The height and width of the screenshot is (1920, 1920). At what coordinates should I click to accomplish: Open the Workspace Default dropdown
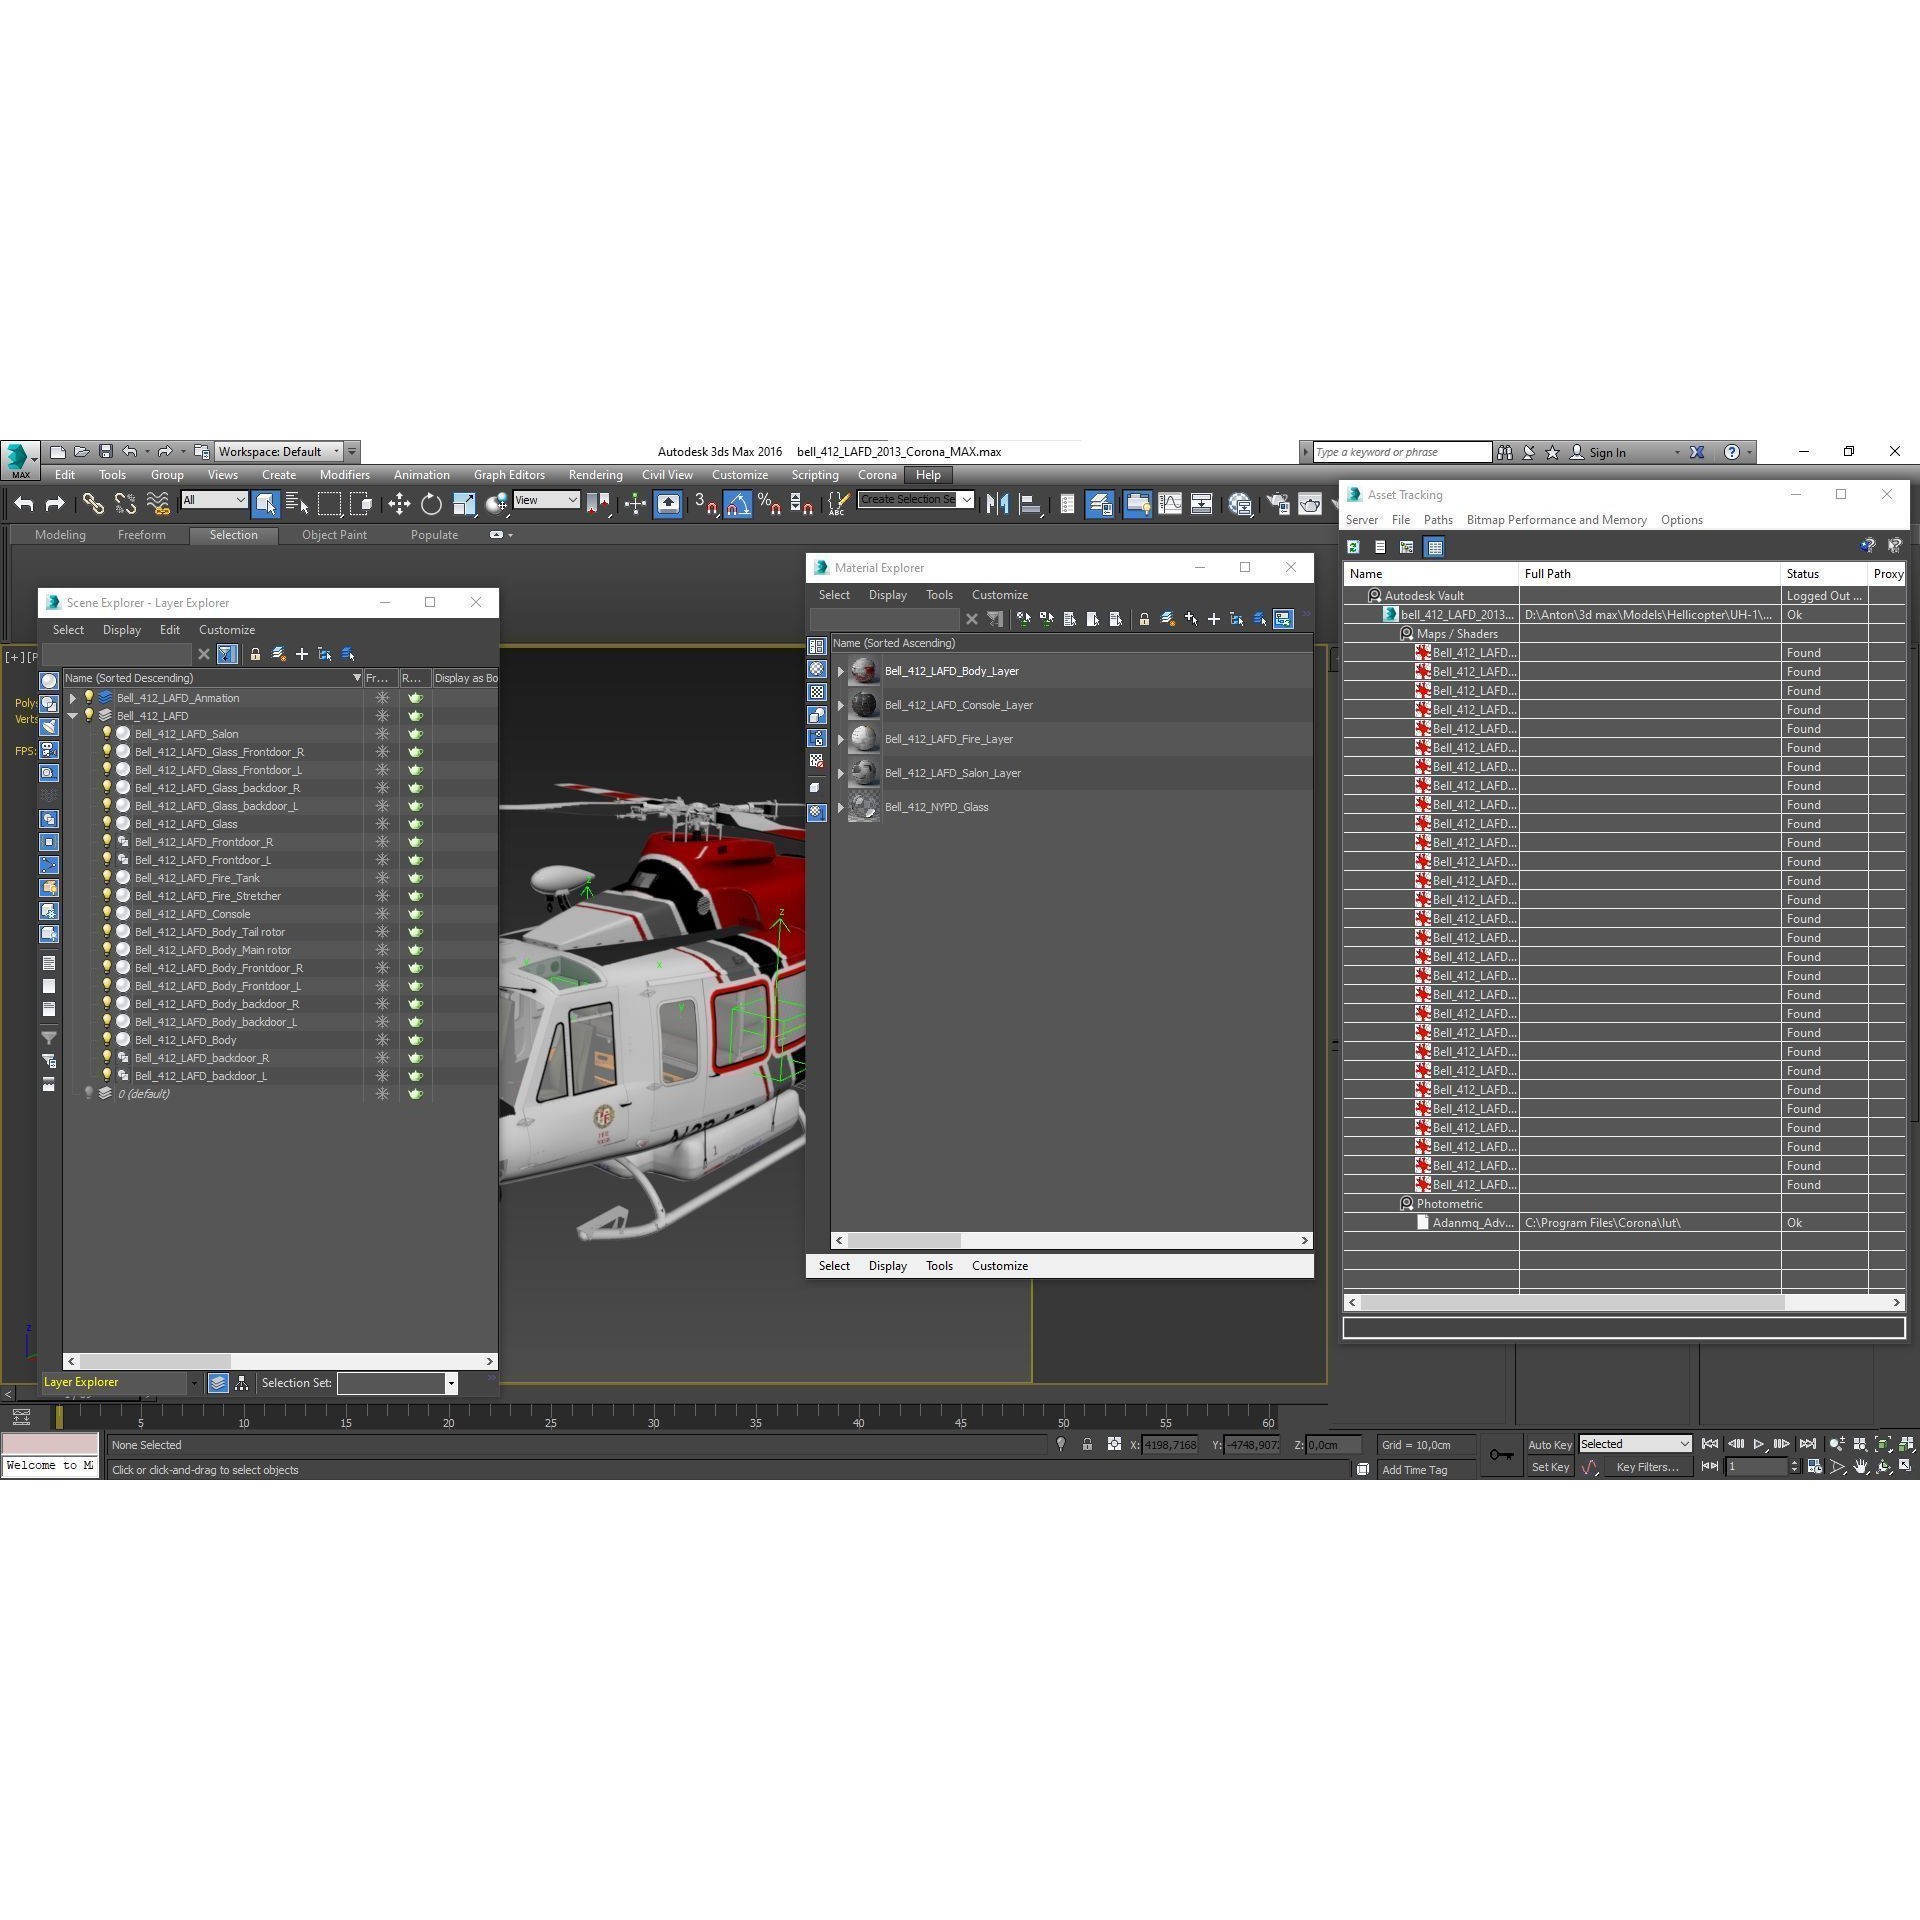tap(335, 451)
